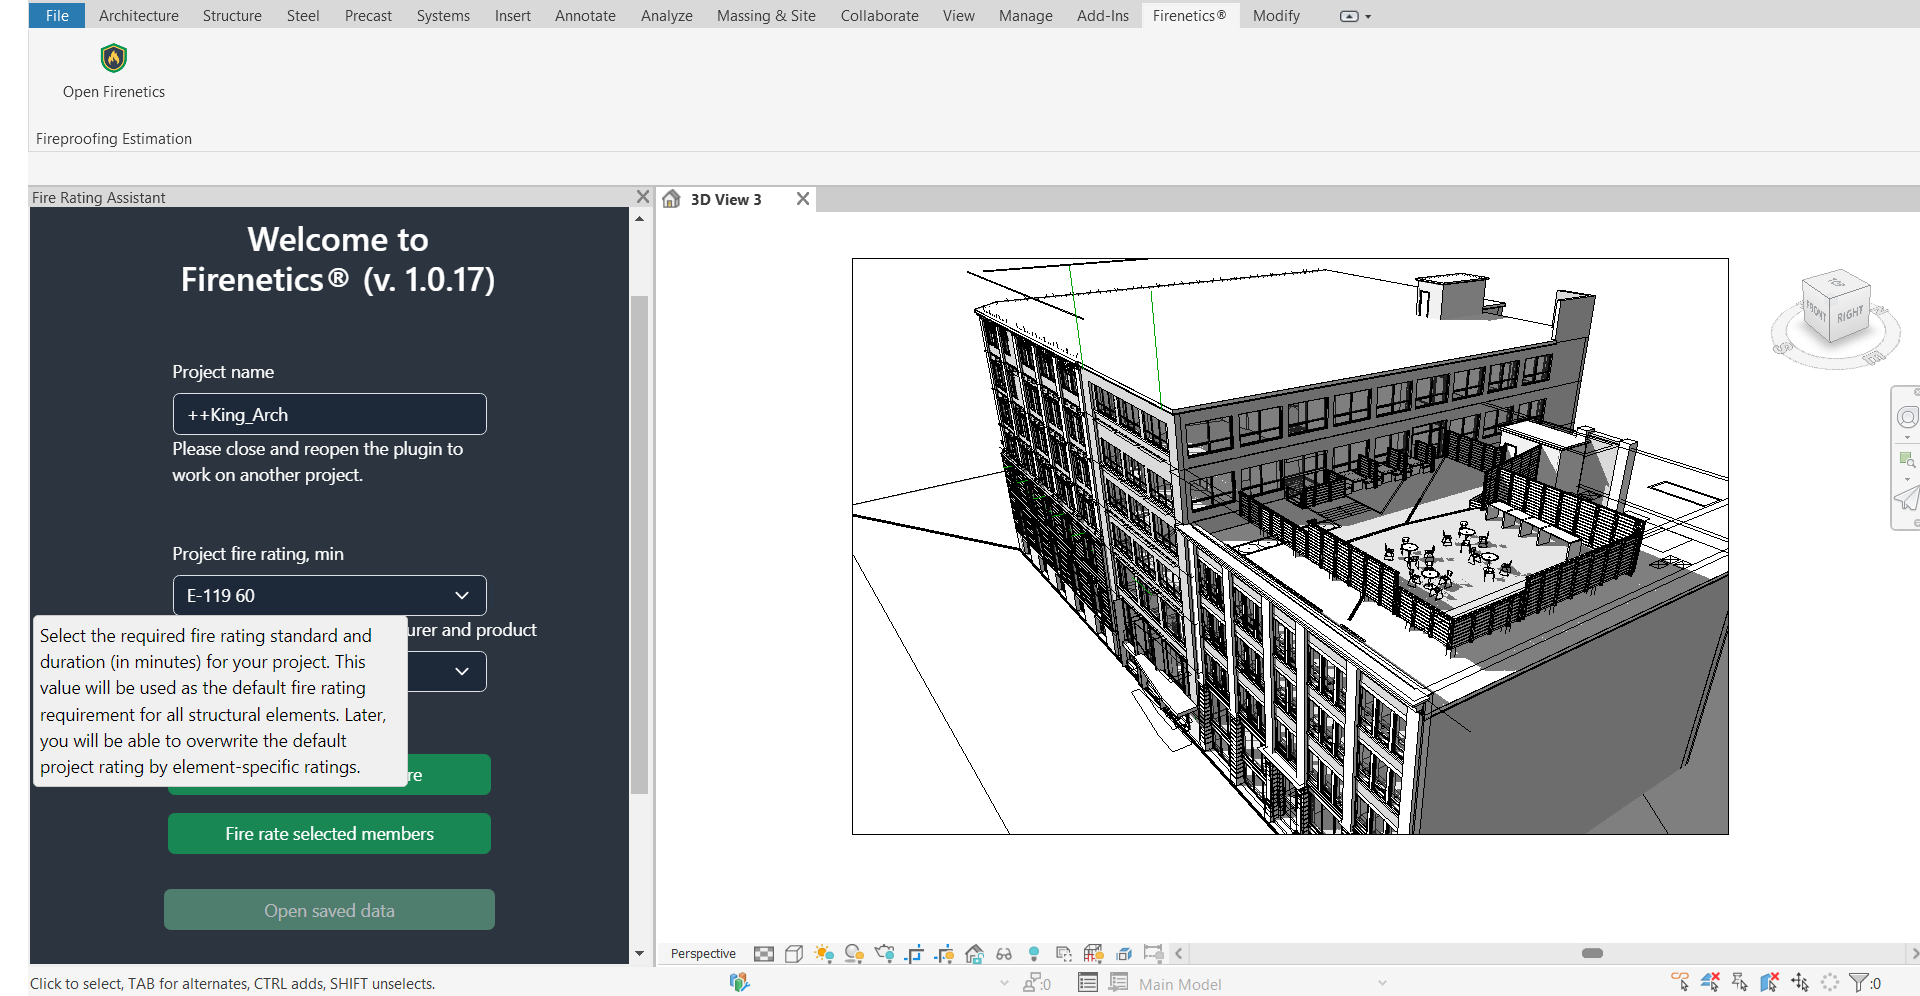
Task: Expand the manufacturer and product dropdown
Action: 461,671
